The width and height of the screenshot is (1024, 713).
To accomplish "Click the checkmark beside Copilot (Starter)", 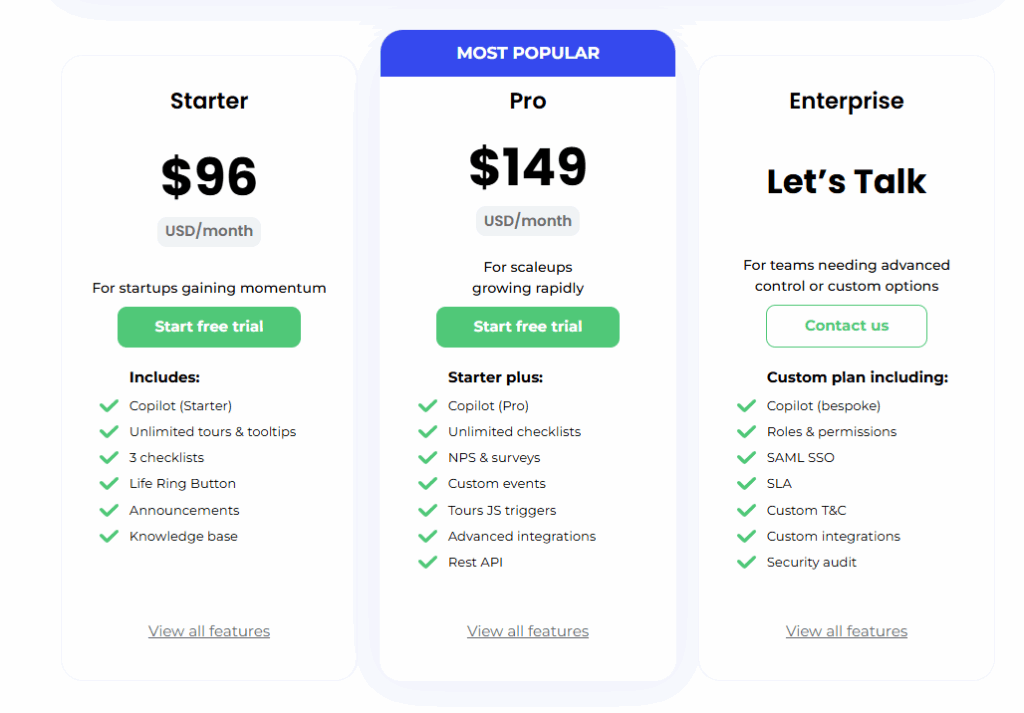I will coord(109,406).
